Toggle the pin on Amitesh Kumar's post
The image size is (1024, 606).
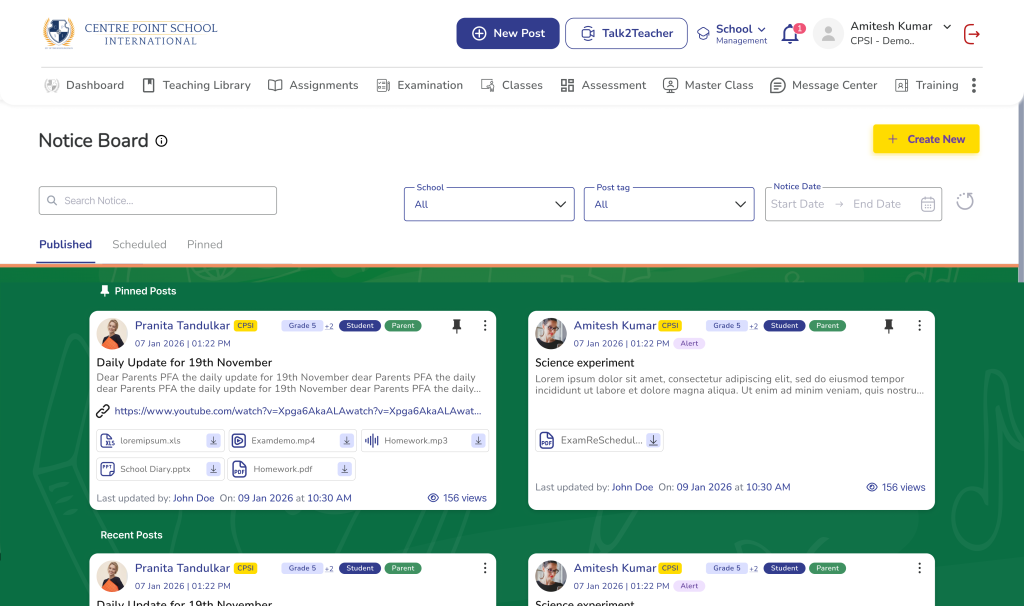(x=889, y=326)
